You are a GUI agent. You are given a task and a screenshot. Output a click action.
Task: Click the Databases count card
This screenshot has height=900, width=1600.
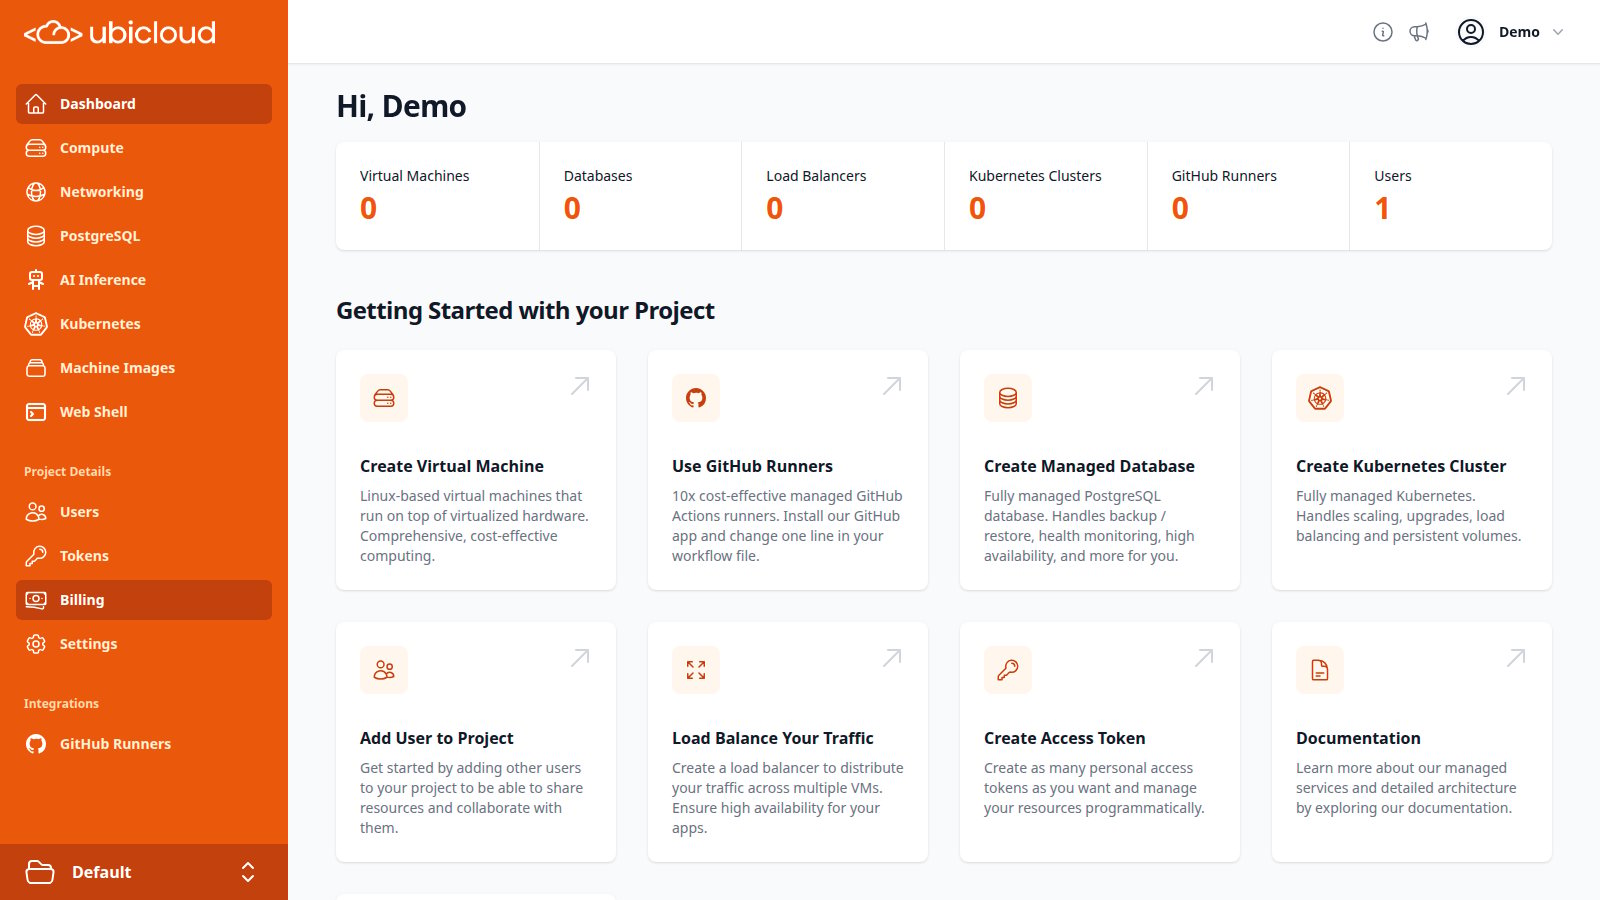point(641,196)
